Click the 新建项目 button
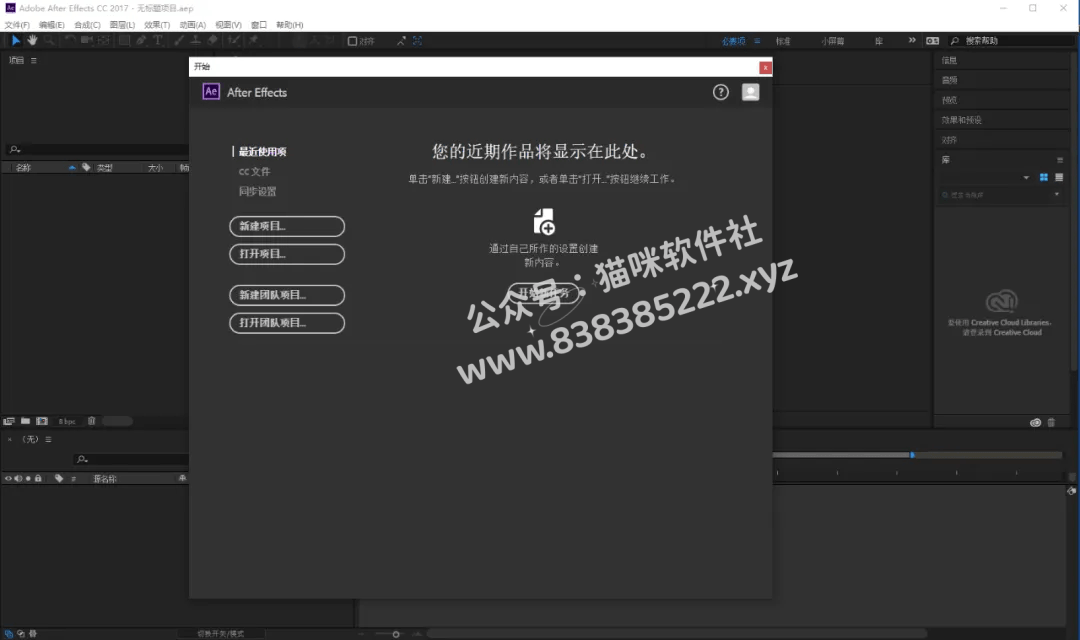This screenshot has height=640, width=1080. 287,226
